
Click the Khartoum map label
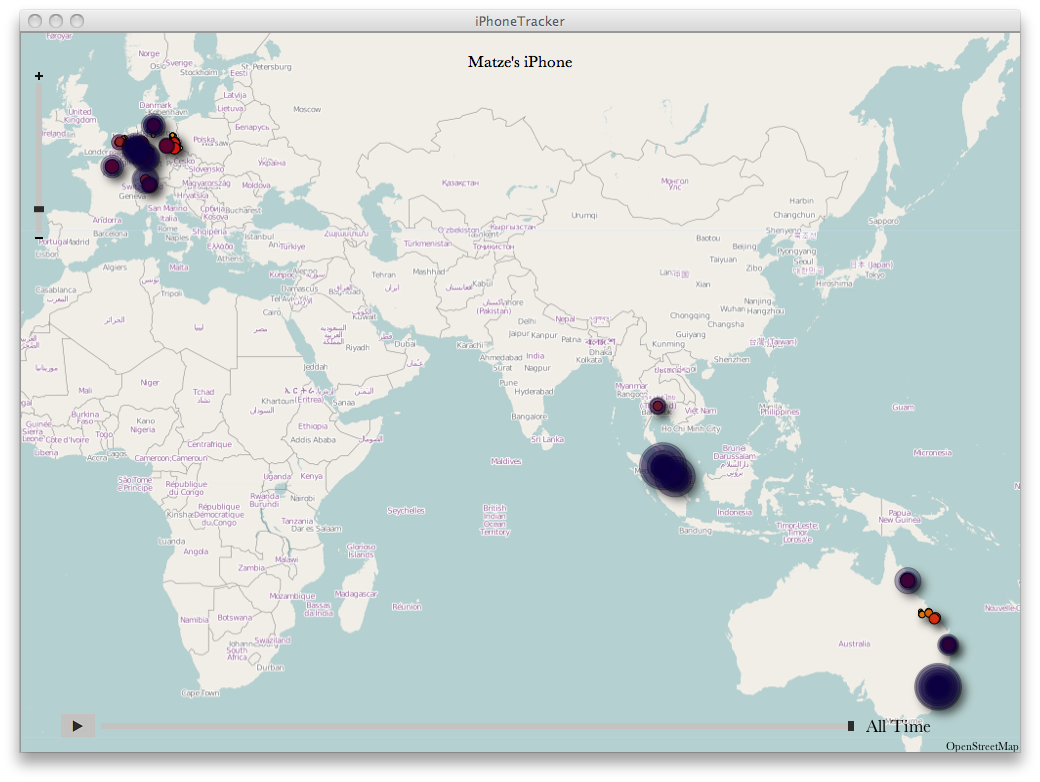pos(278,401)
